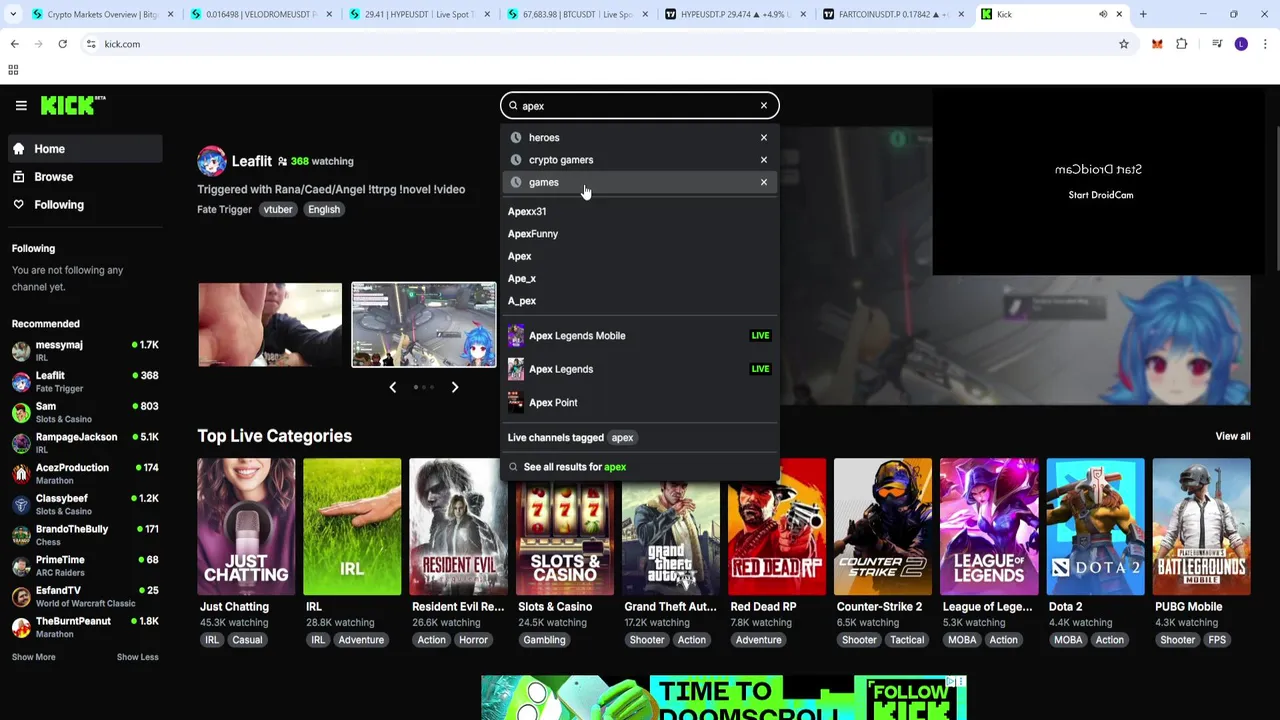Open Apex Point category result
This screenshot has width=1280, height=720.
tap(639, 402)
